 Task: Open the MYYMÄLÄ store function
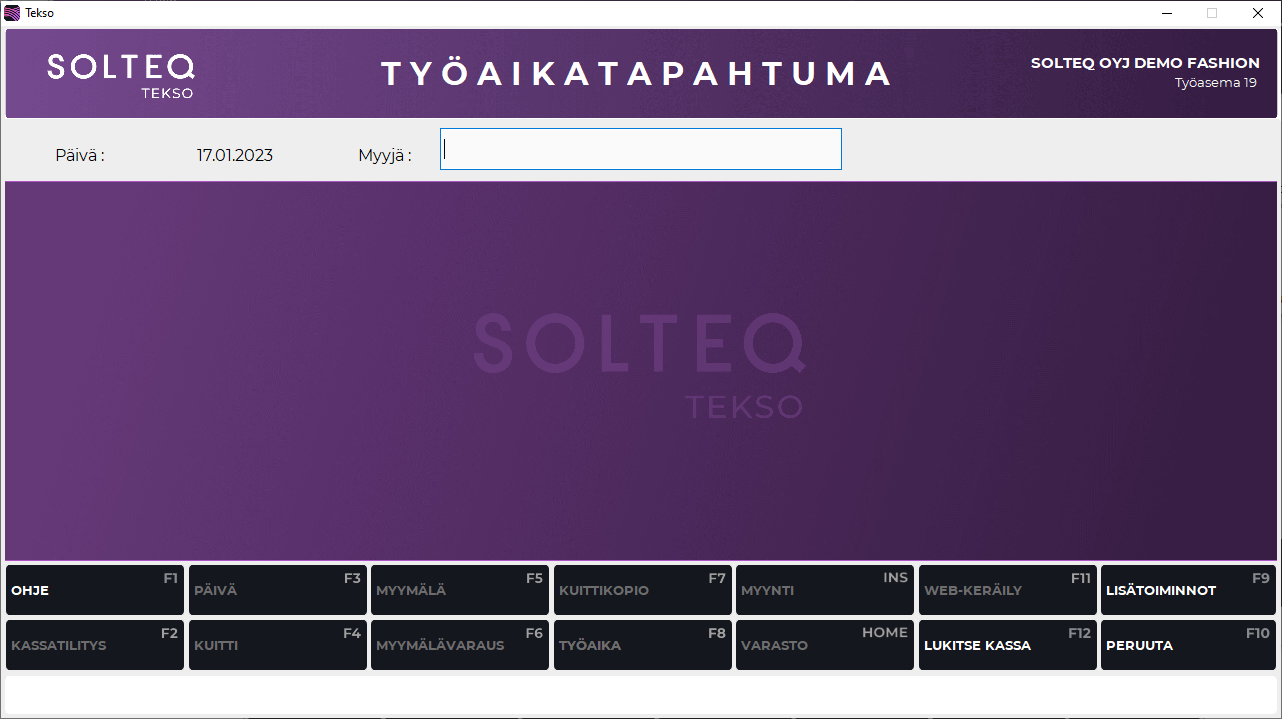coord(460,590)
